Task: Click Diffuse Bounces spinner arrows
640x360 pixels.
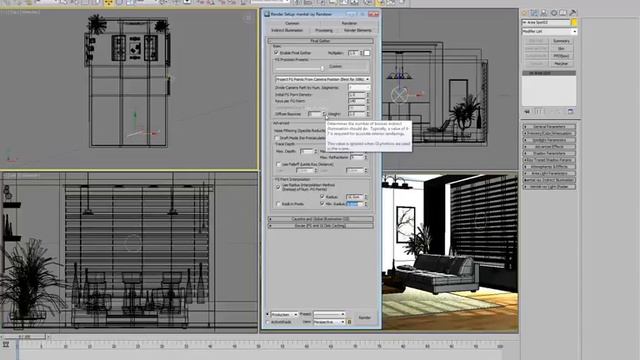Action: pyautogui.click(x=324, y=114)
